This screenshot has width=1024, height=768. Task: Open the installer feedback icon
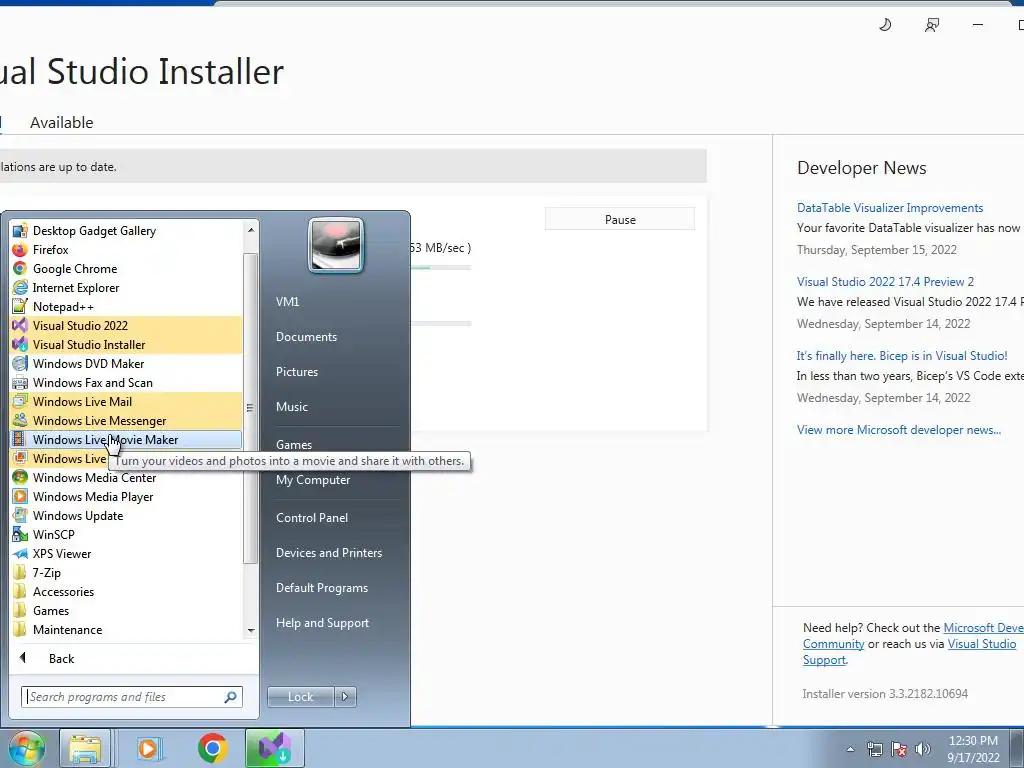point(932,25)
